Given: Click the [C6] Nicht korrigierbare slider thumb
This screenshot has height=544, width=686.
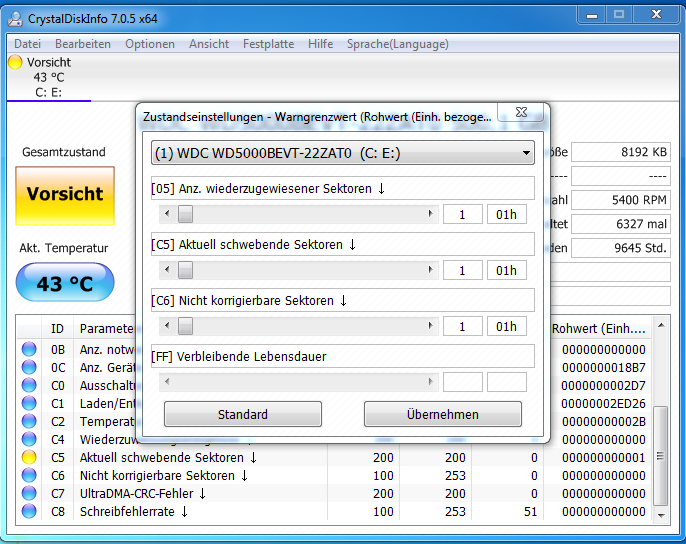Looking at the screenshot, I should (186, 326).
